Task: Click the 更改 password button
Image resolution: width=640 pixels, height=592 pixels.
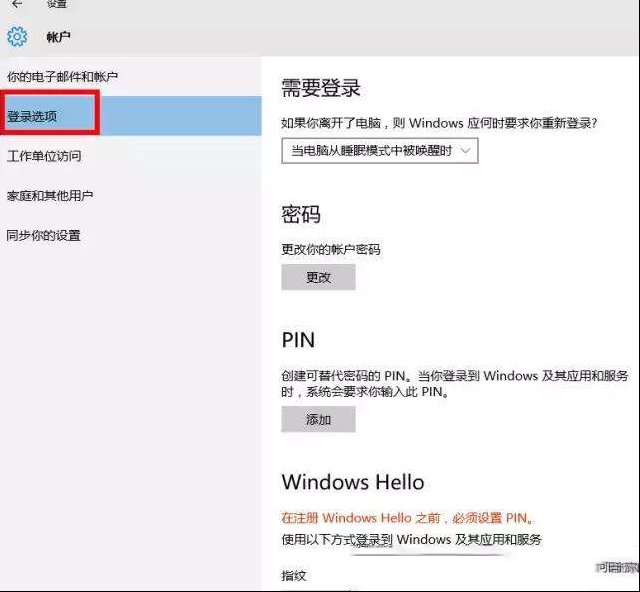Action: click(318, 277)
